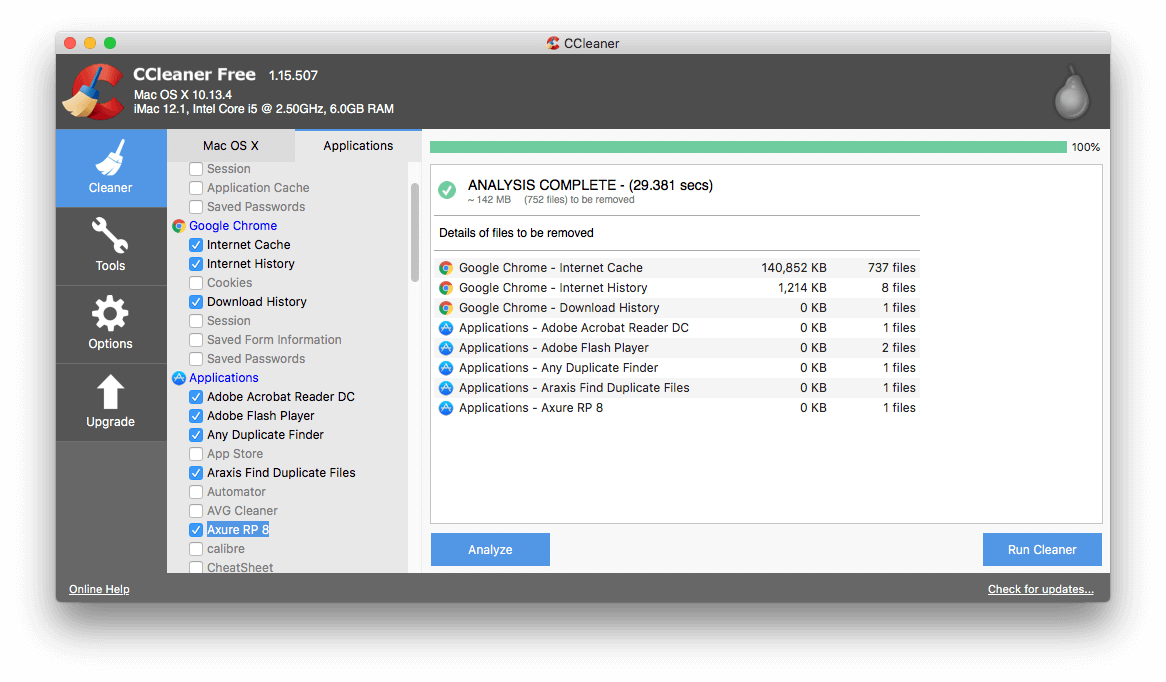Click Chrome icon on Internet History result row
1166x682 pixels.
click(445, 288)
